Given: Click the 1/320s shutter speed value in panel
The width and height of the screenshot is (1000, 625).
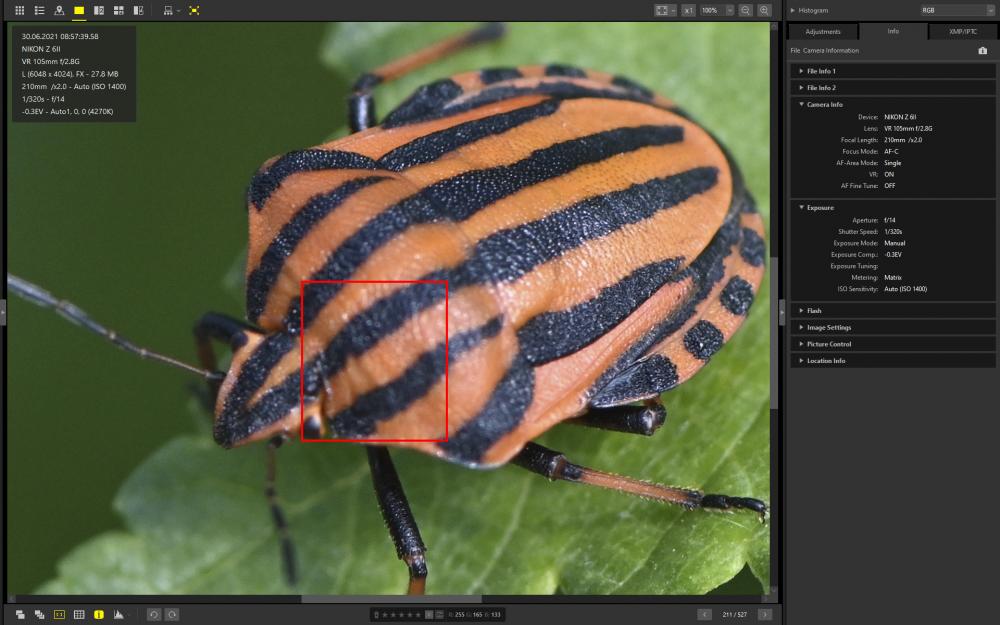Looking at the screenshot, I should [x=893, y=232].
